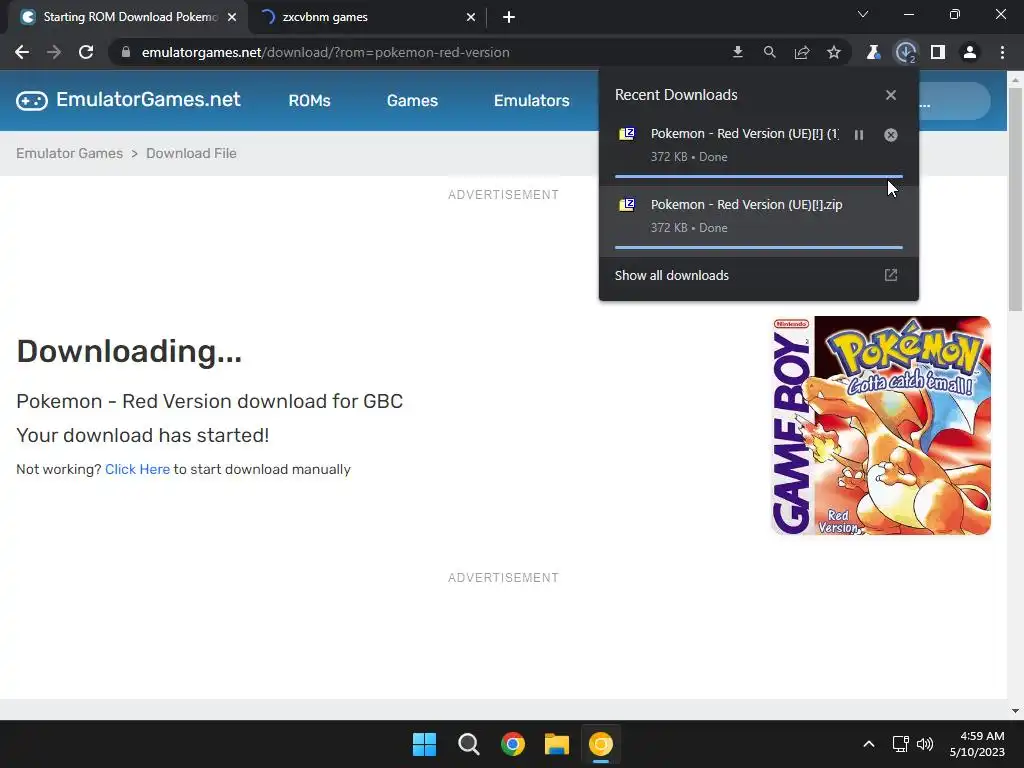Viewport: 1024px width, 768px height.
Task: Click the open-in-new-tab icon beside Show all downloads
Action: click(891, 275)
